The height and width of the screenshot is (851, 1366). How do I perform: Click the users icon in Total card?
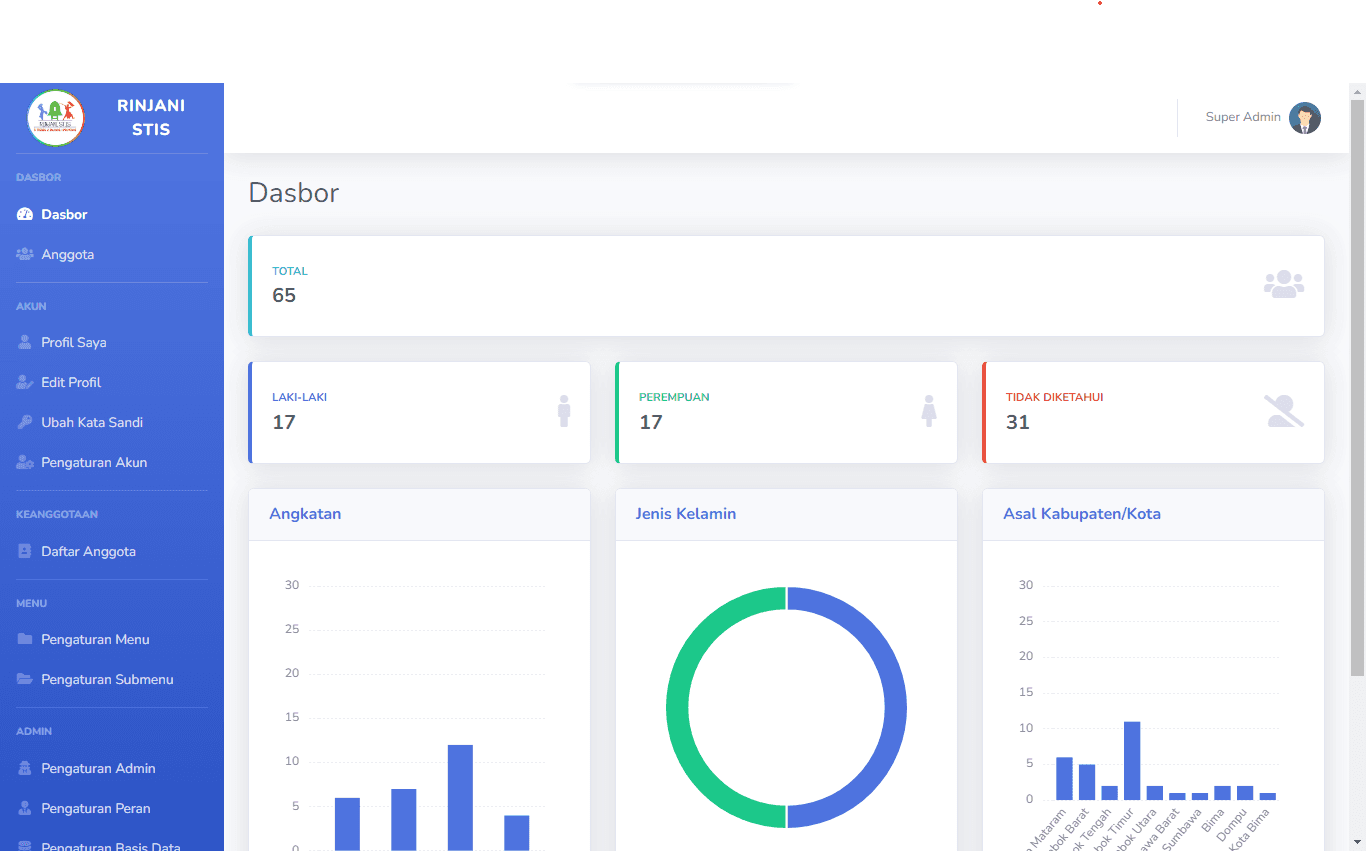pyautogui.click(x=1283, y=285)
